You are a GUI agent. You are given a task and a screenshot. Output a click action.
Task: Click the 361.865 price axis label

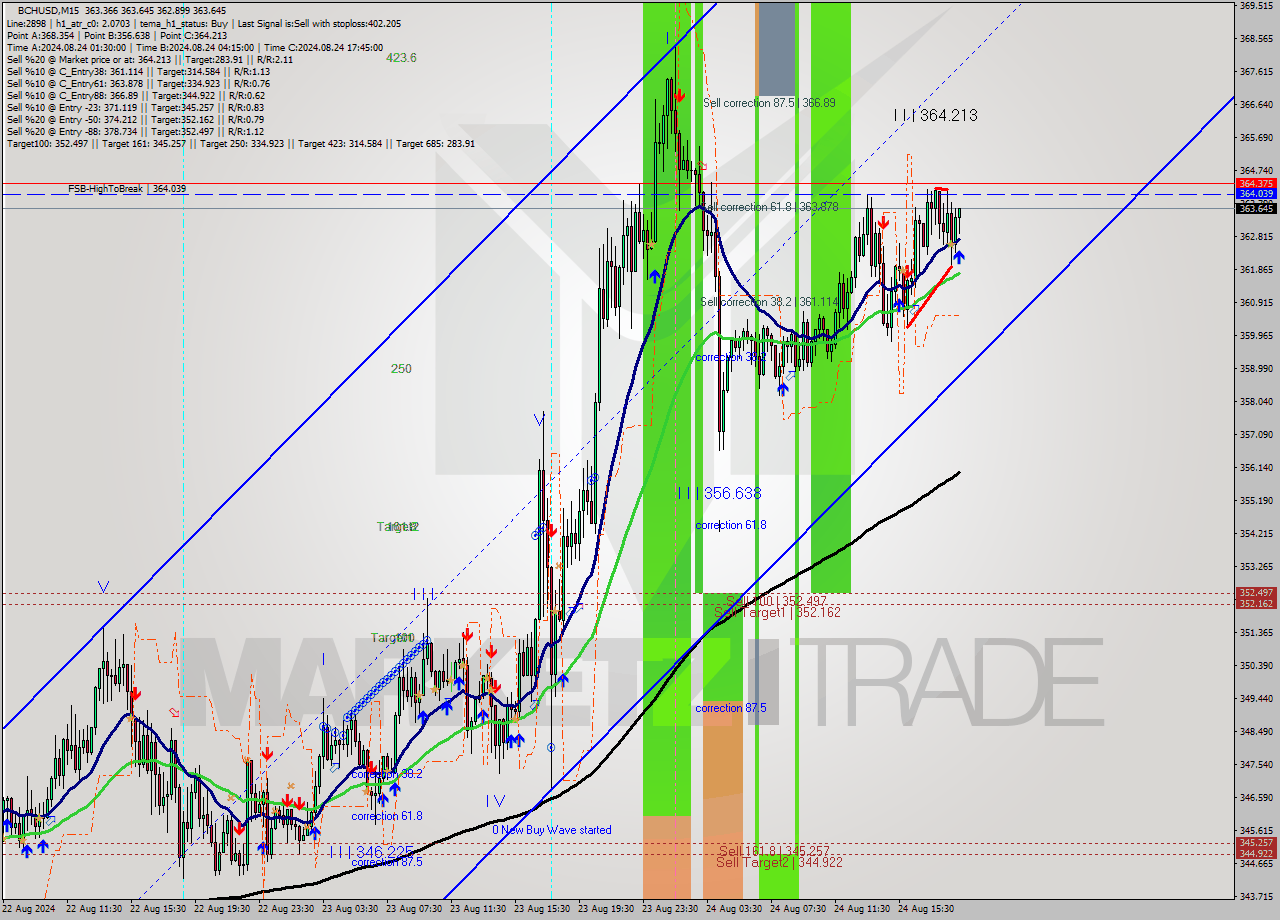tap(1256, 270)
